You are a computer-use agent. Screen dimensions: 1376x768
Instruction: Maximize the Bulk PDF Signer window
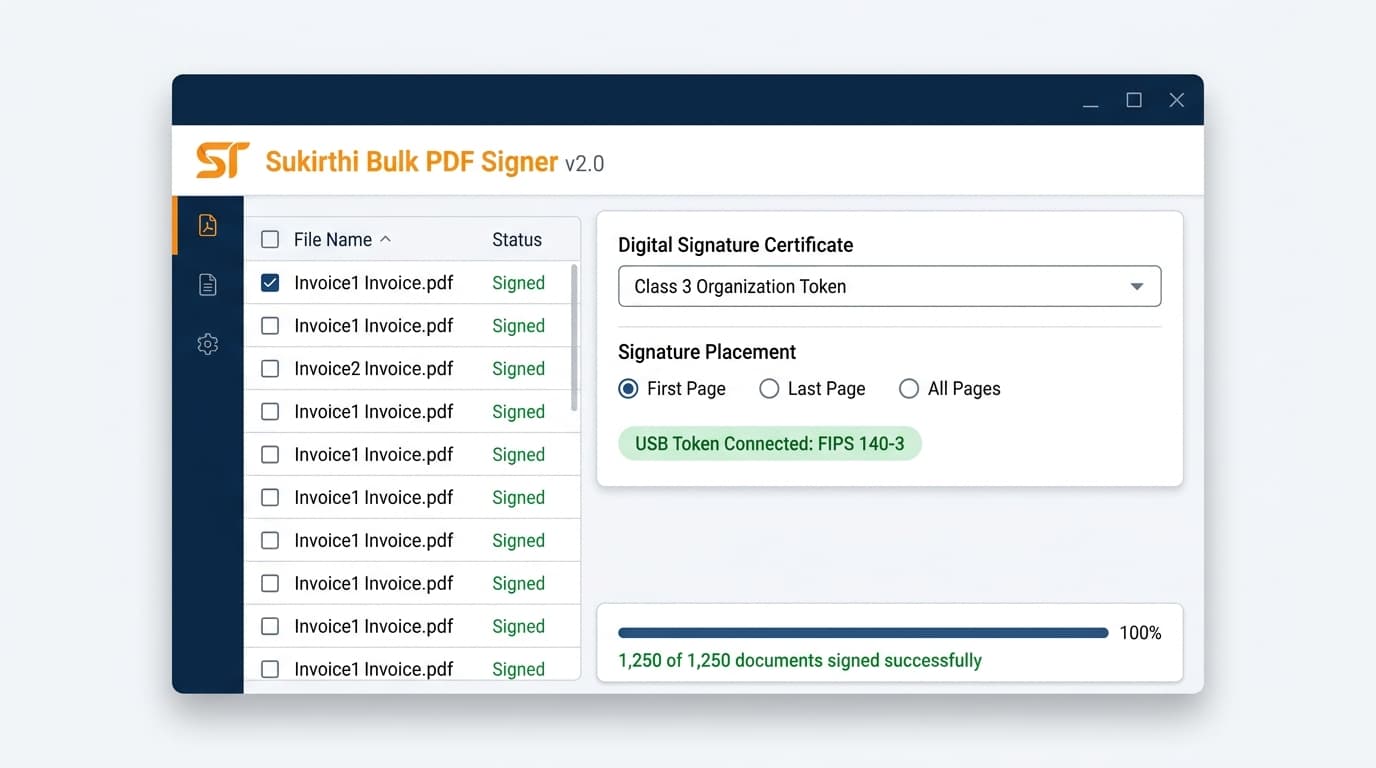pos(1134,100)
